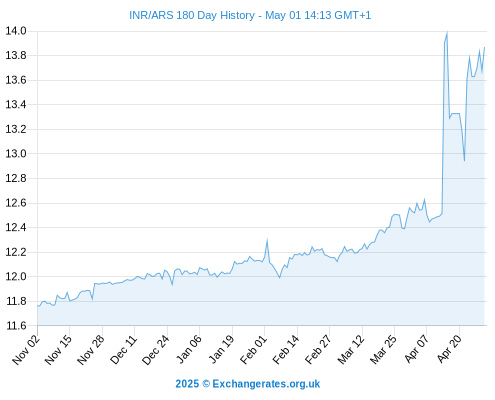Click the 11.6 y-axis value label
This screenshot has width=495, height=400.
(x=16, y=326)
